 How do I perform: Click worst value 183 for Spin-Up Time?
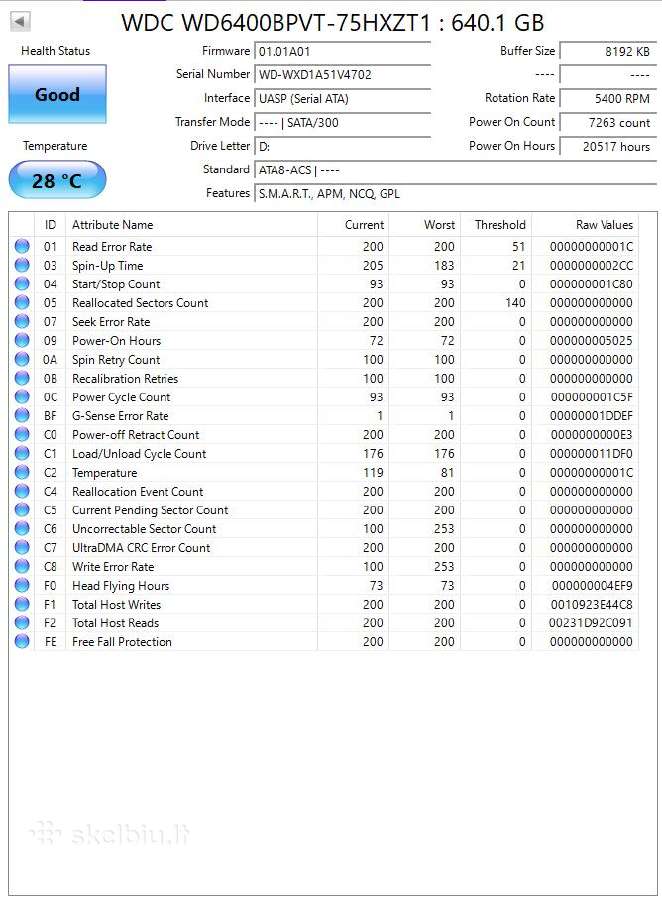pyautogui.click(x=444, y=265)
